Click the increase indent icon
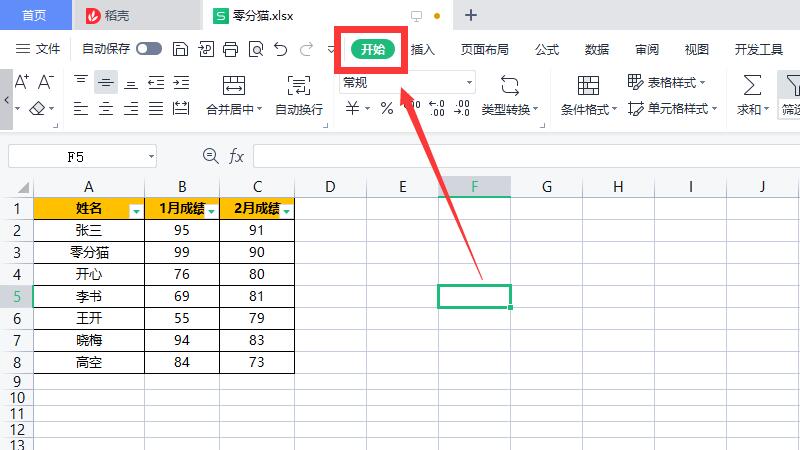The image size is (800, 450). 181,82
